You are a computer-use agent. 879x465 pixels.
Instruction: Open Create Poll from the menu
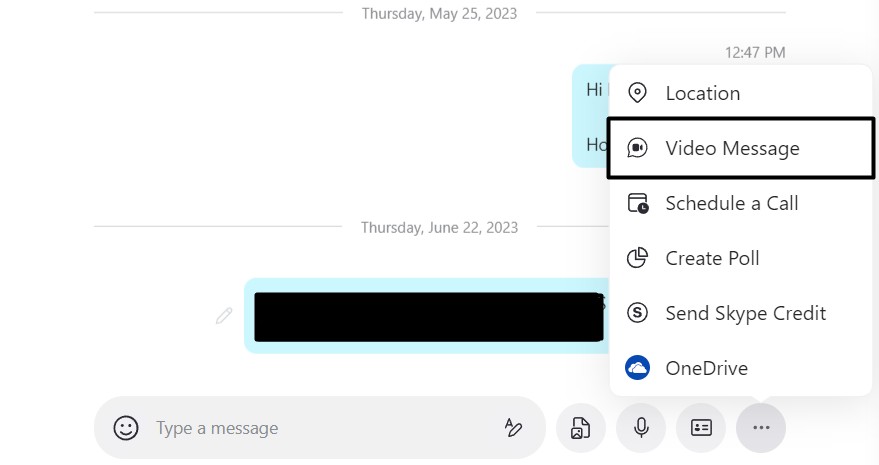point(712,258)
